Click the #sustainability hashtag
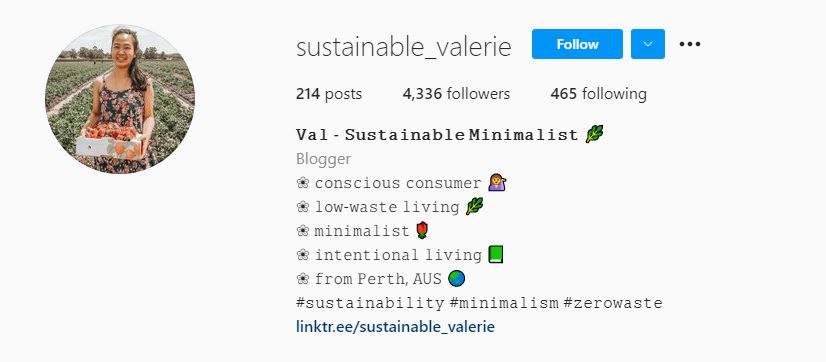This screenshot has height=362, width=826. 370,303
